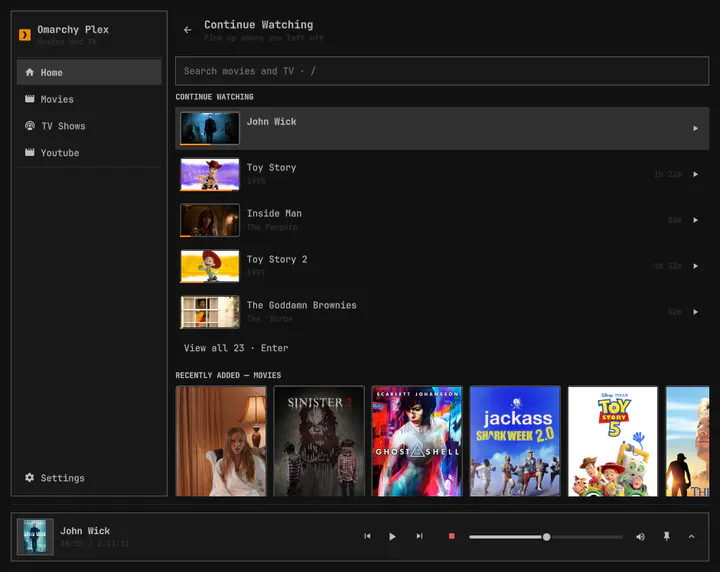Click the Toy Story 2 title text

coord(277,259)
